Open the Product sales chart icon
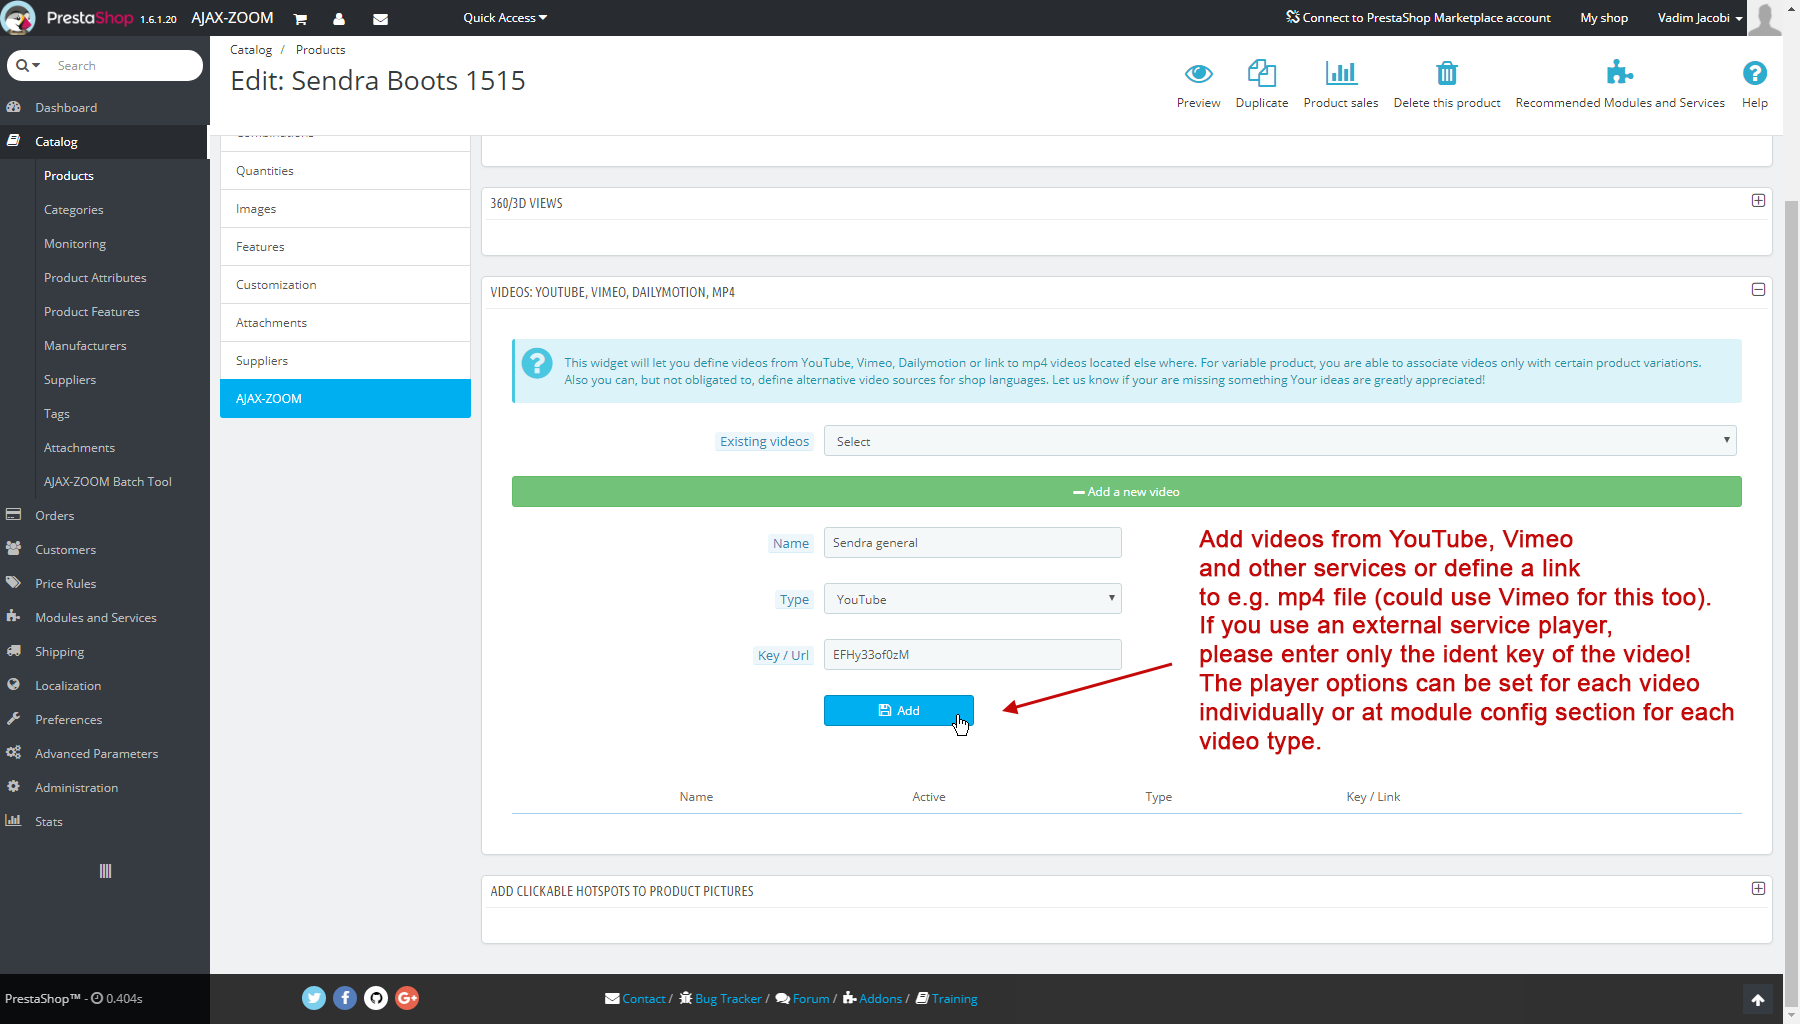1800x1024 pixels. tap(1341, 73)
